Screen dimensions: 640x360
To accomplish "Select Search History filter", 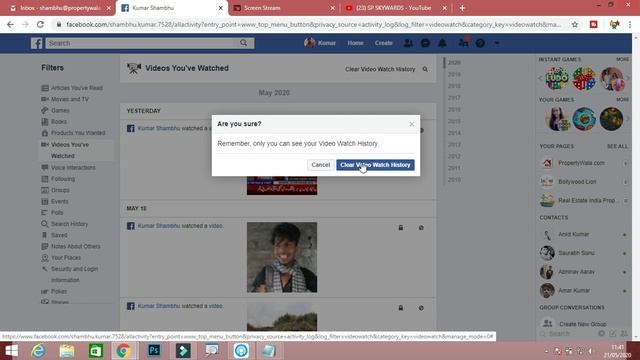I will (x=64, y=224).
